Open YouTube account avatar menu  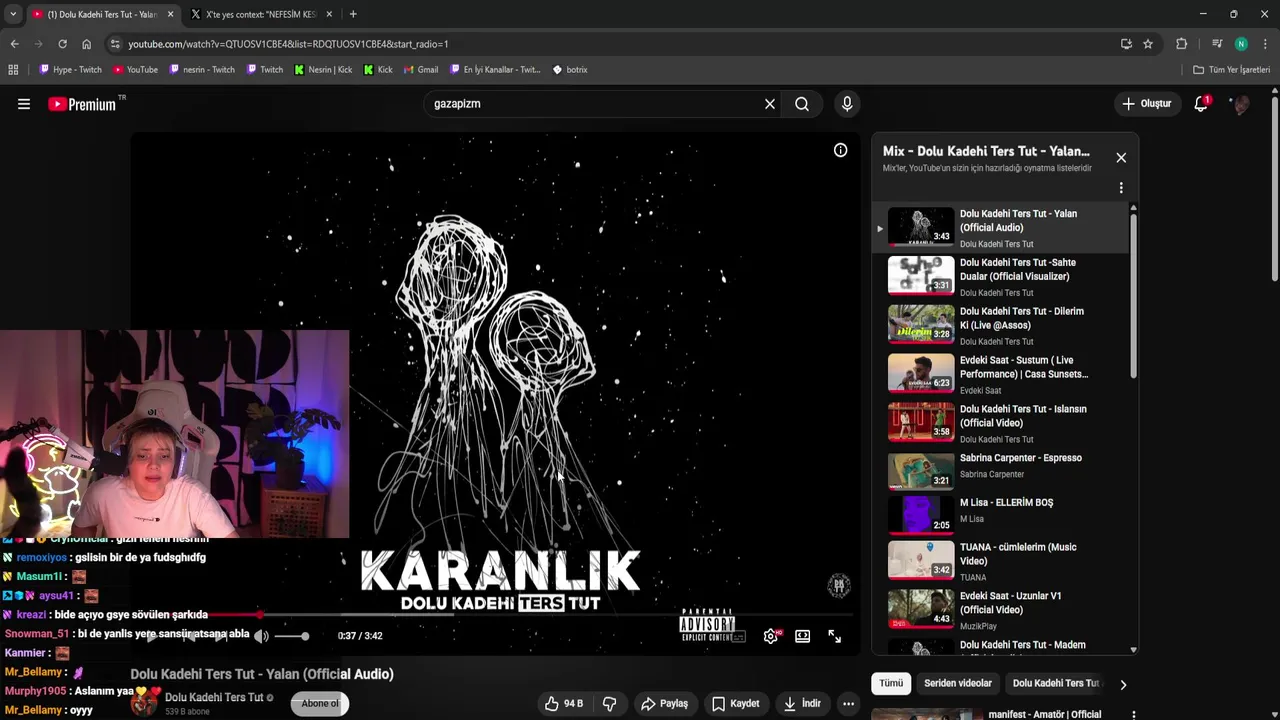1240,104
